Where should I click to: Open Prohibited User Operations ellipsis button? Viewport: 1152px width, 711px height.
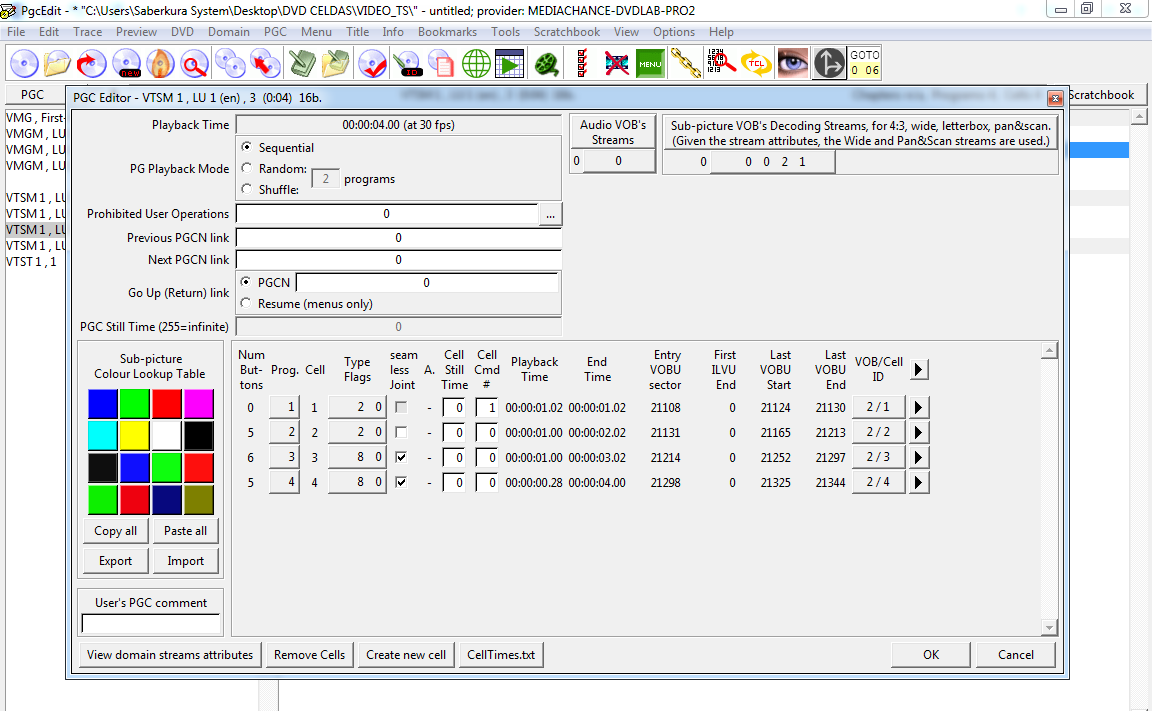[x=551, y=214]
